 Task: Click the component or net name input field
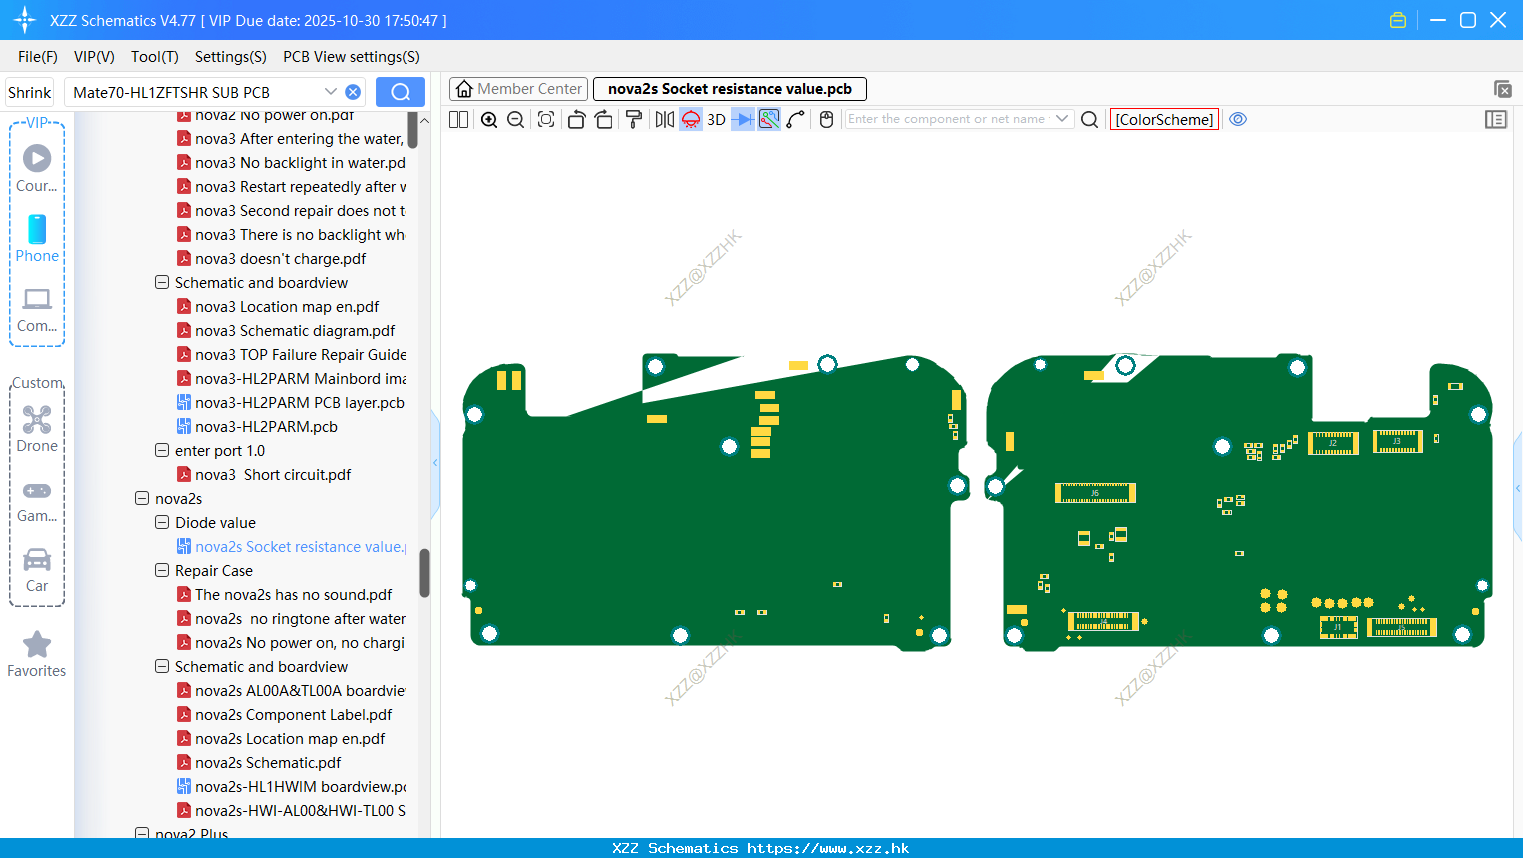pyautogui.click(x=947, y=119)
